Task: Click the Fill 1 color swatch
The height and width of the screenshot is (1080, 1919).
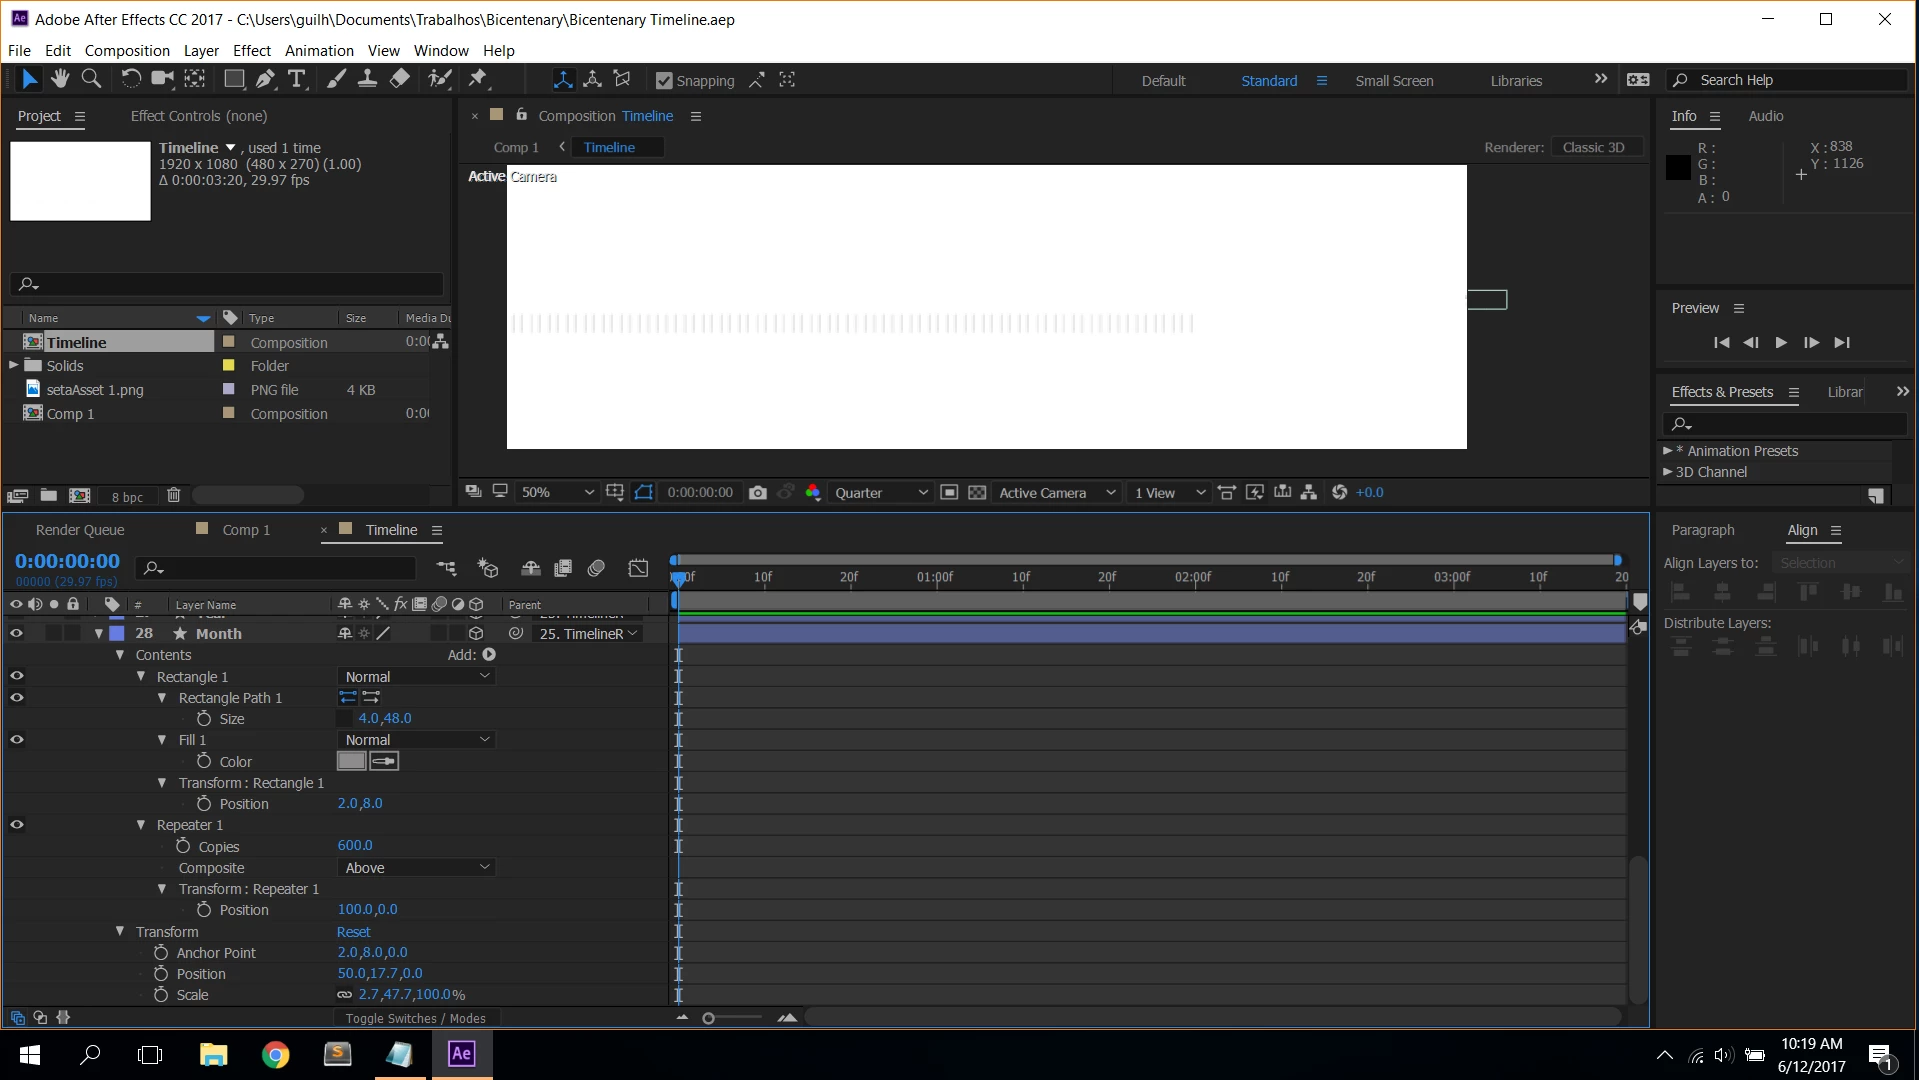Action: (351, 761)
